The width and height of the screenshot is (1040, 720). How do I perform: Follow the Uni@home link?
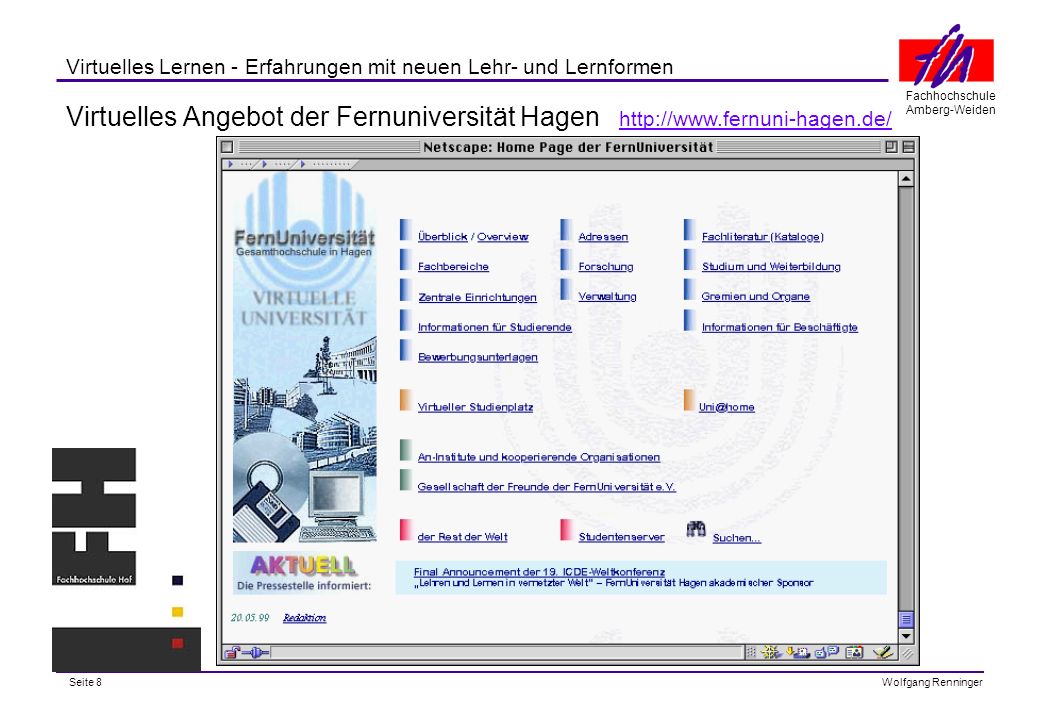(727, 407)
